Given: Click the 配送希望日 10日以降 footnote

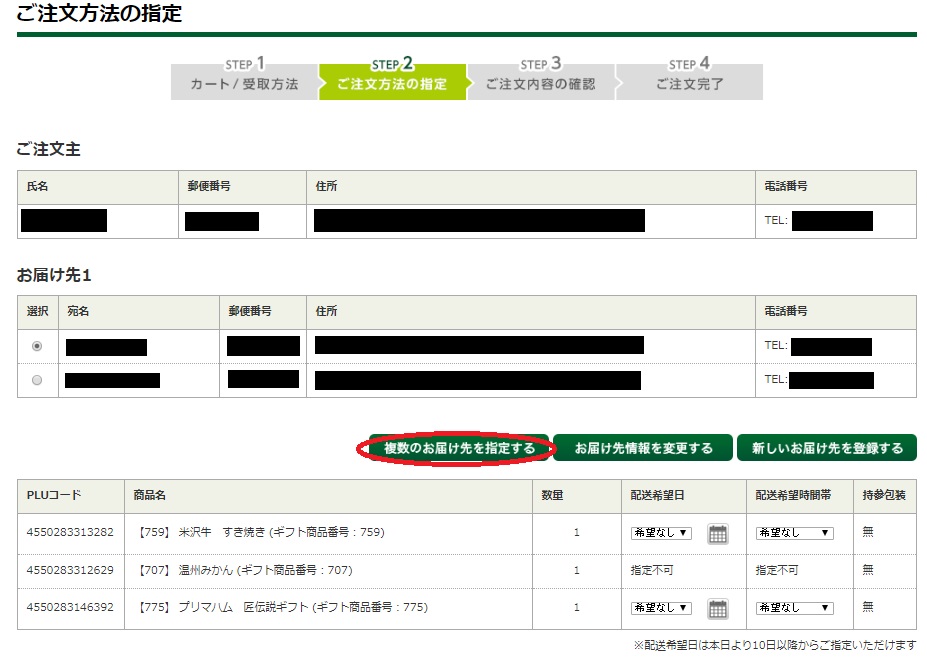Looking at the screenshot, I should tap(774, 645).
